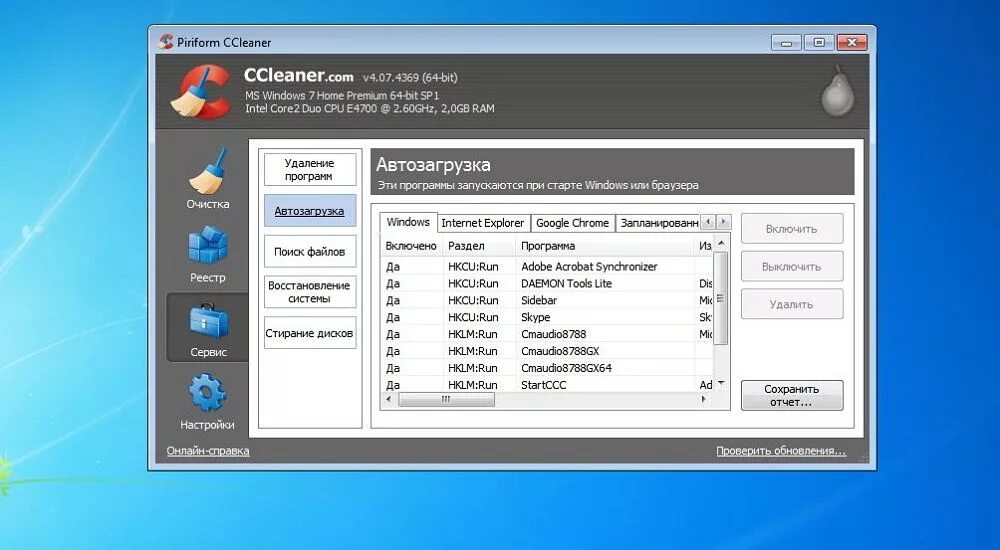
Task: Switch to the Internet Explorer tab
Action: point(483,223)
